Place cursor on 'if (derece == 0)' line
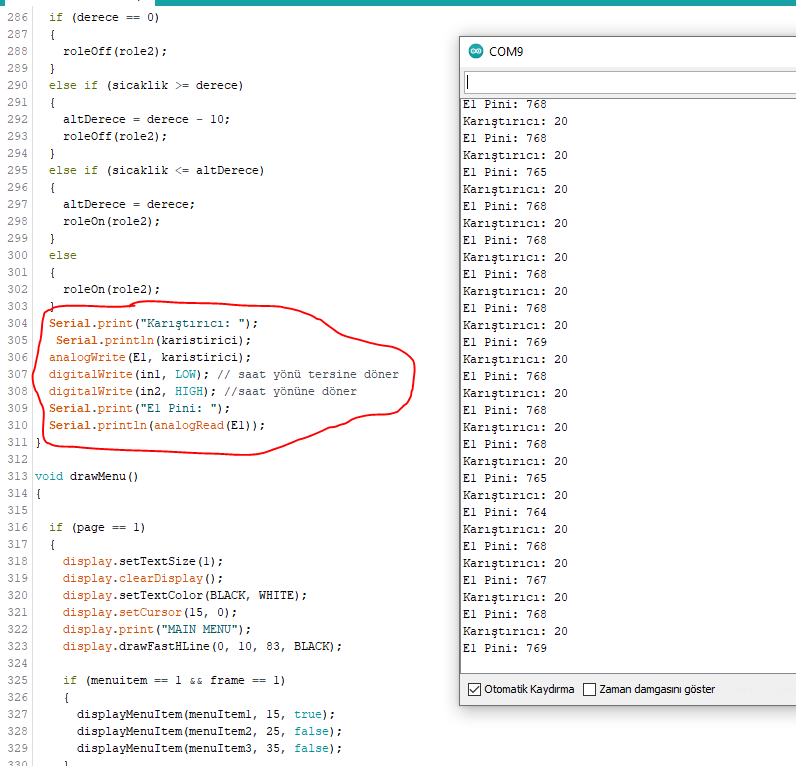This screenshot has width=796, height=766. tap(103, 17)
